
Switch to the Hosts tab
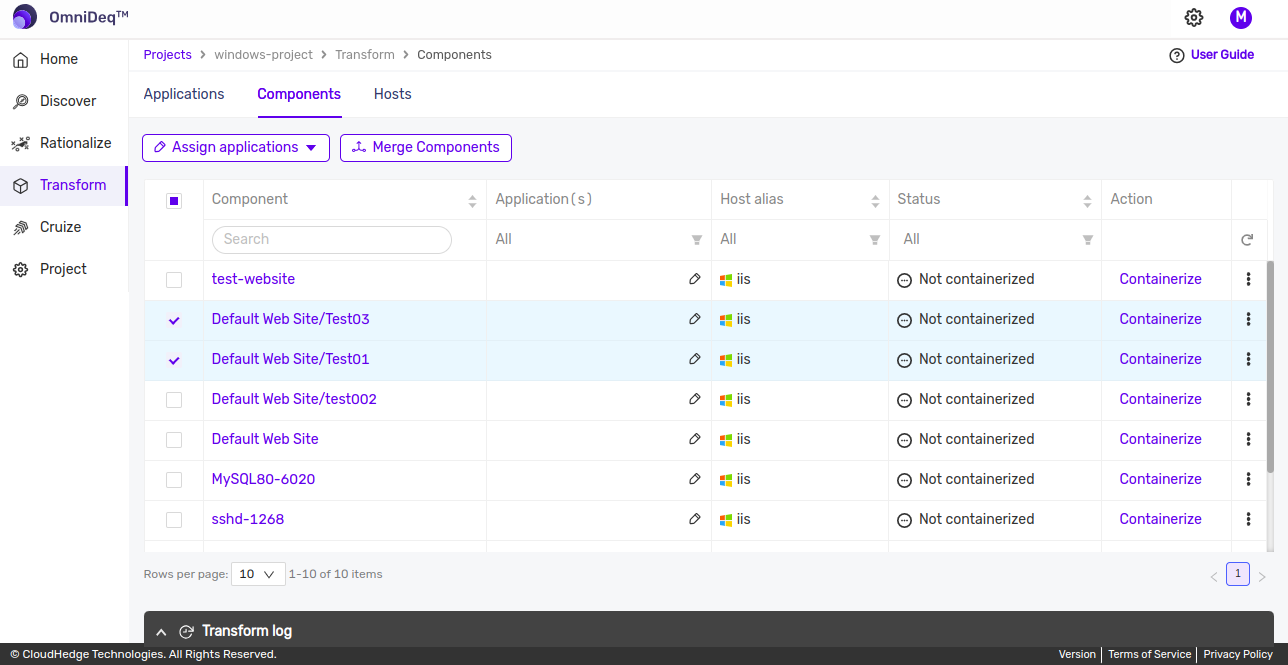click(392, 94)
